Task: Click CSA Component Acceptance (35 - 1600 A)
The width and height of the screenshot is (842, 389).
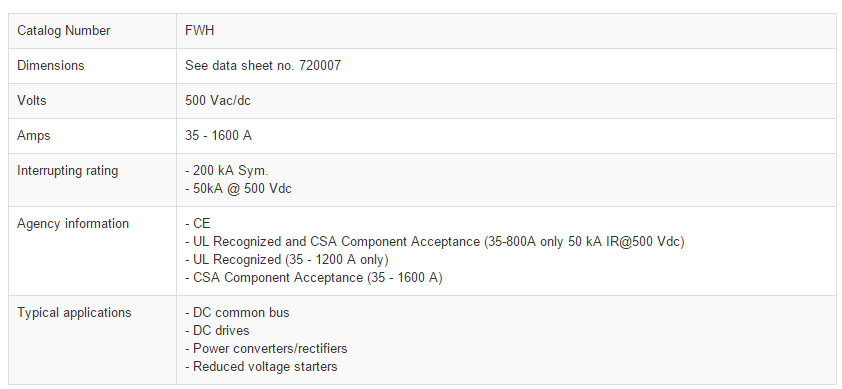Action: 314,277
